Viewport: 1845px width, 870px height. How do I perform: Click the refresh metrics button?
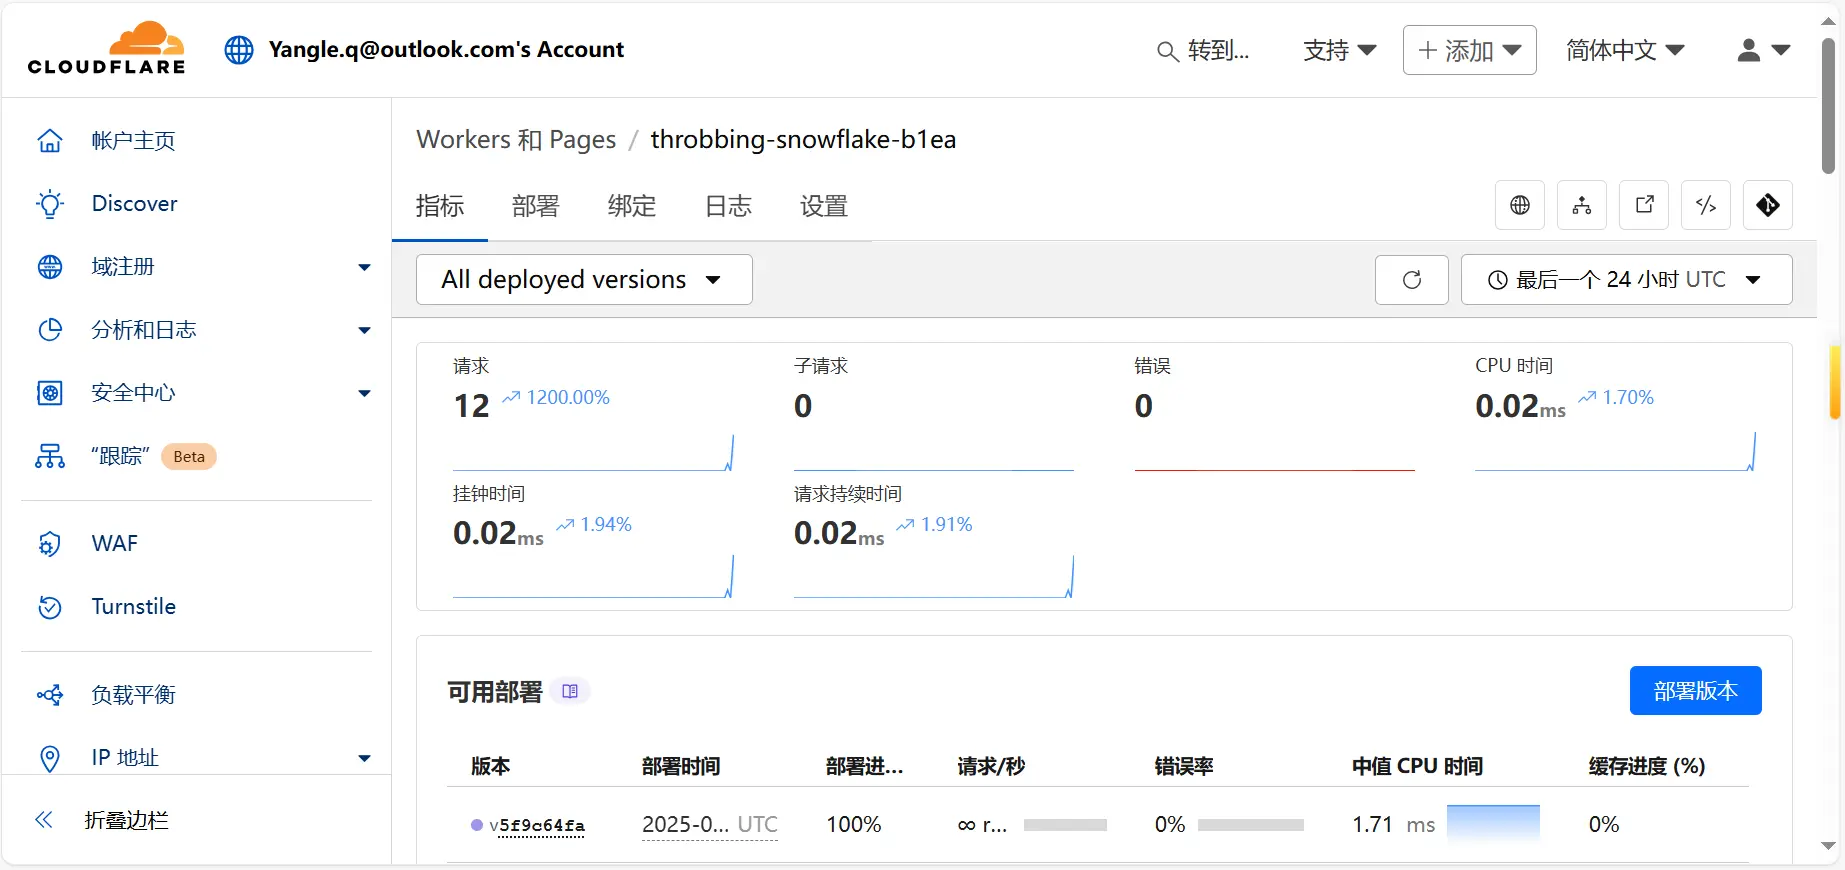point(1412,280)
